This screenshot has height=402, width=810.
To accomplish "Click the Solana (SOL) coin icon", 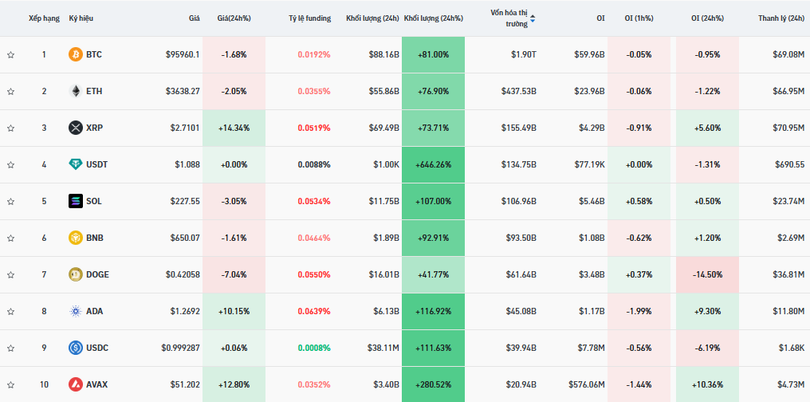I will pyautogui.click(x=75, y=201).
